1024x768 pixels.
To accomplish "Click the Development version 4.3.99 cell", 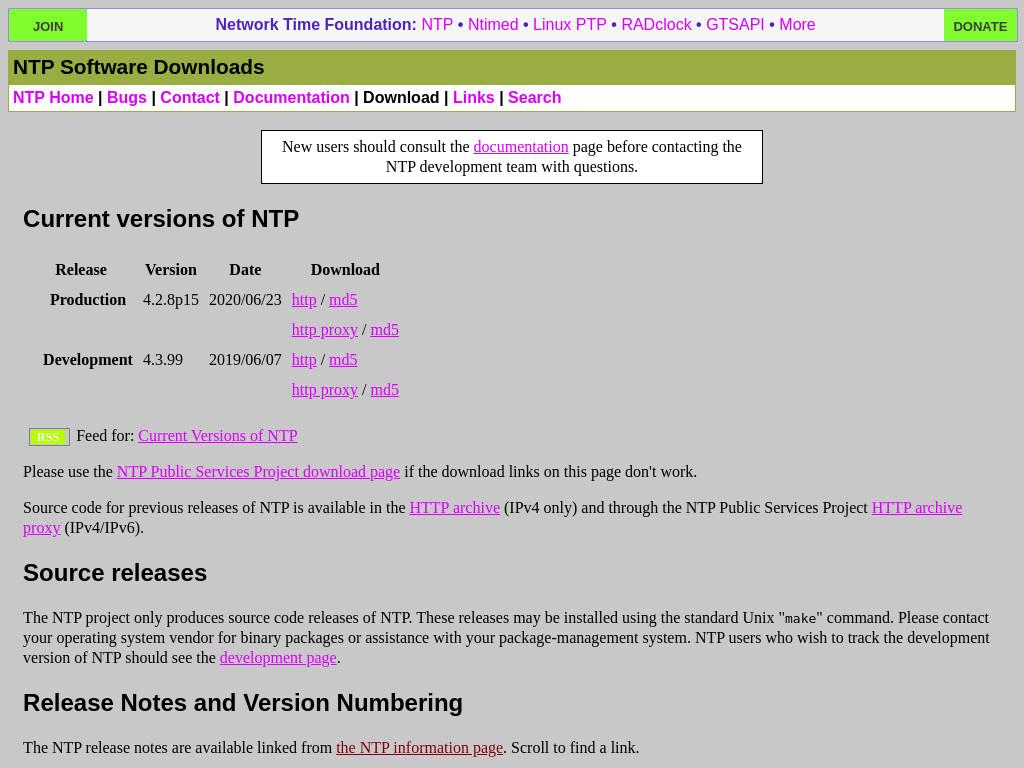I will point(163,360).
